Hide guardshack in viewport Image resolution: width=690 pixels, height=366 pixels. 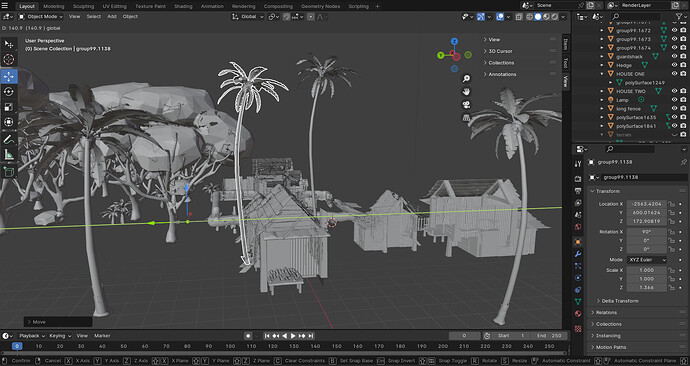[x=674, y=56]
